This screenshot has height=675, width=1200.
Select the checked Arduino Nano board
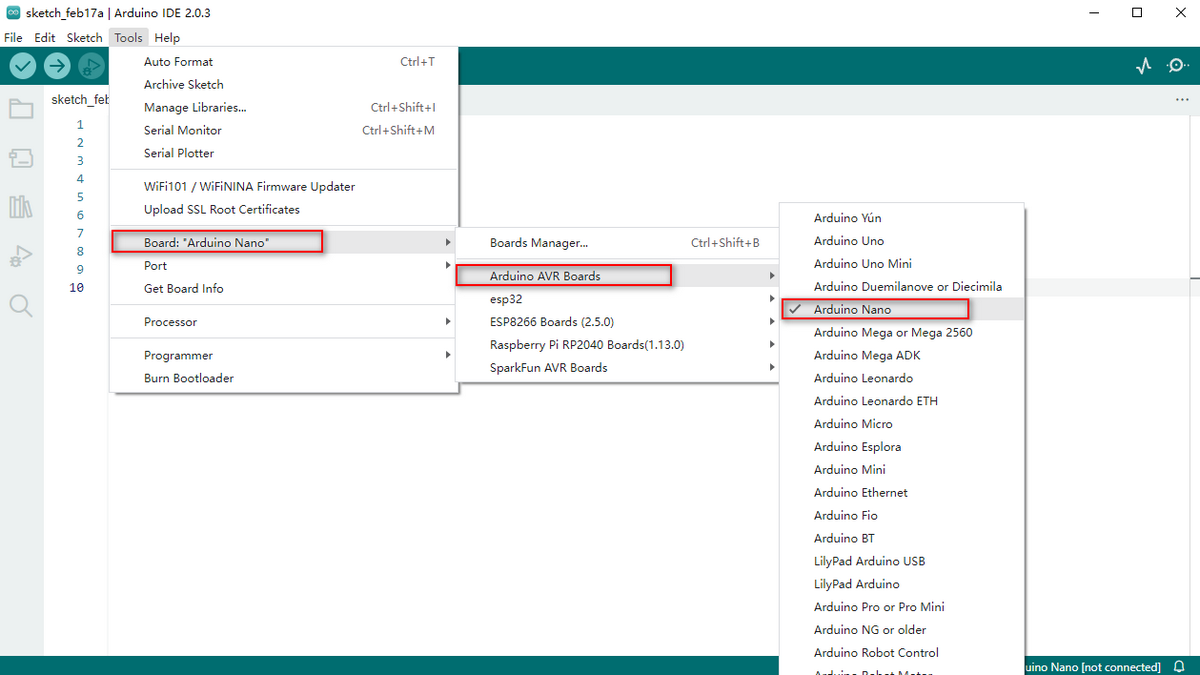click(902, 309)
